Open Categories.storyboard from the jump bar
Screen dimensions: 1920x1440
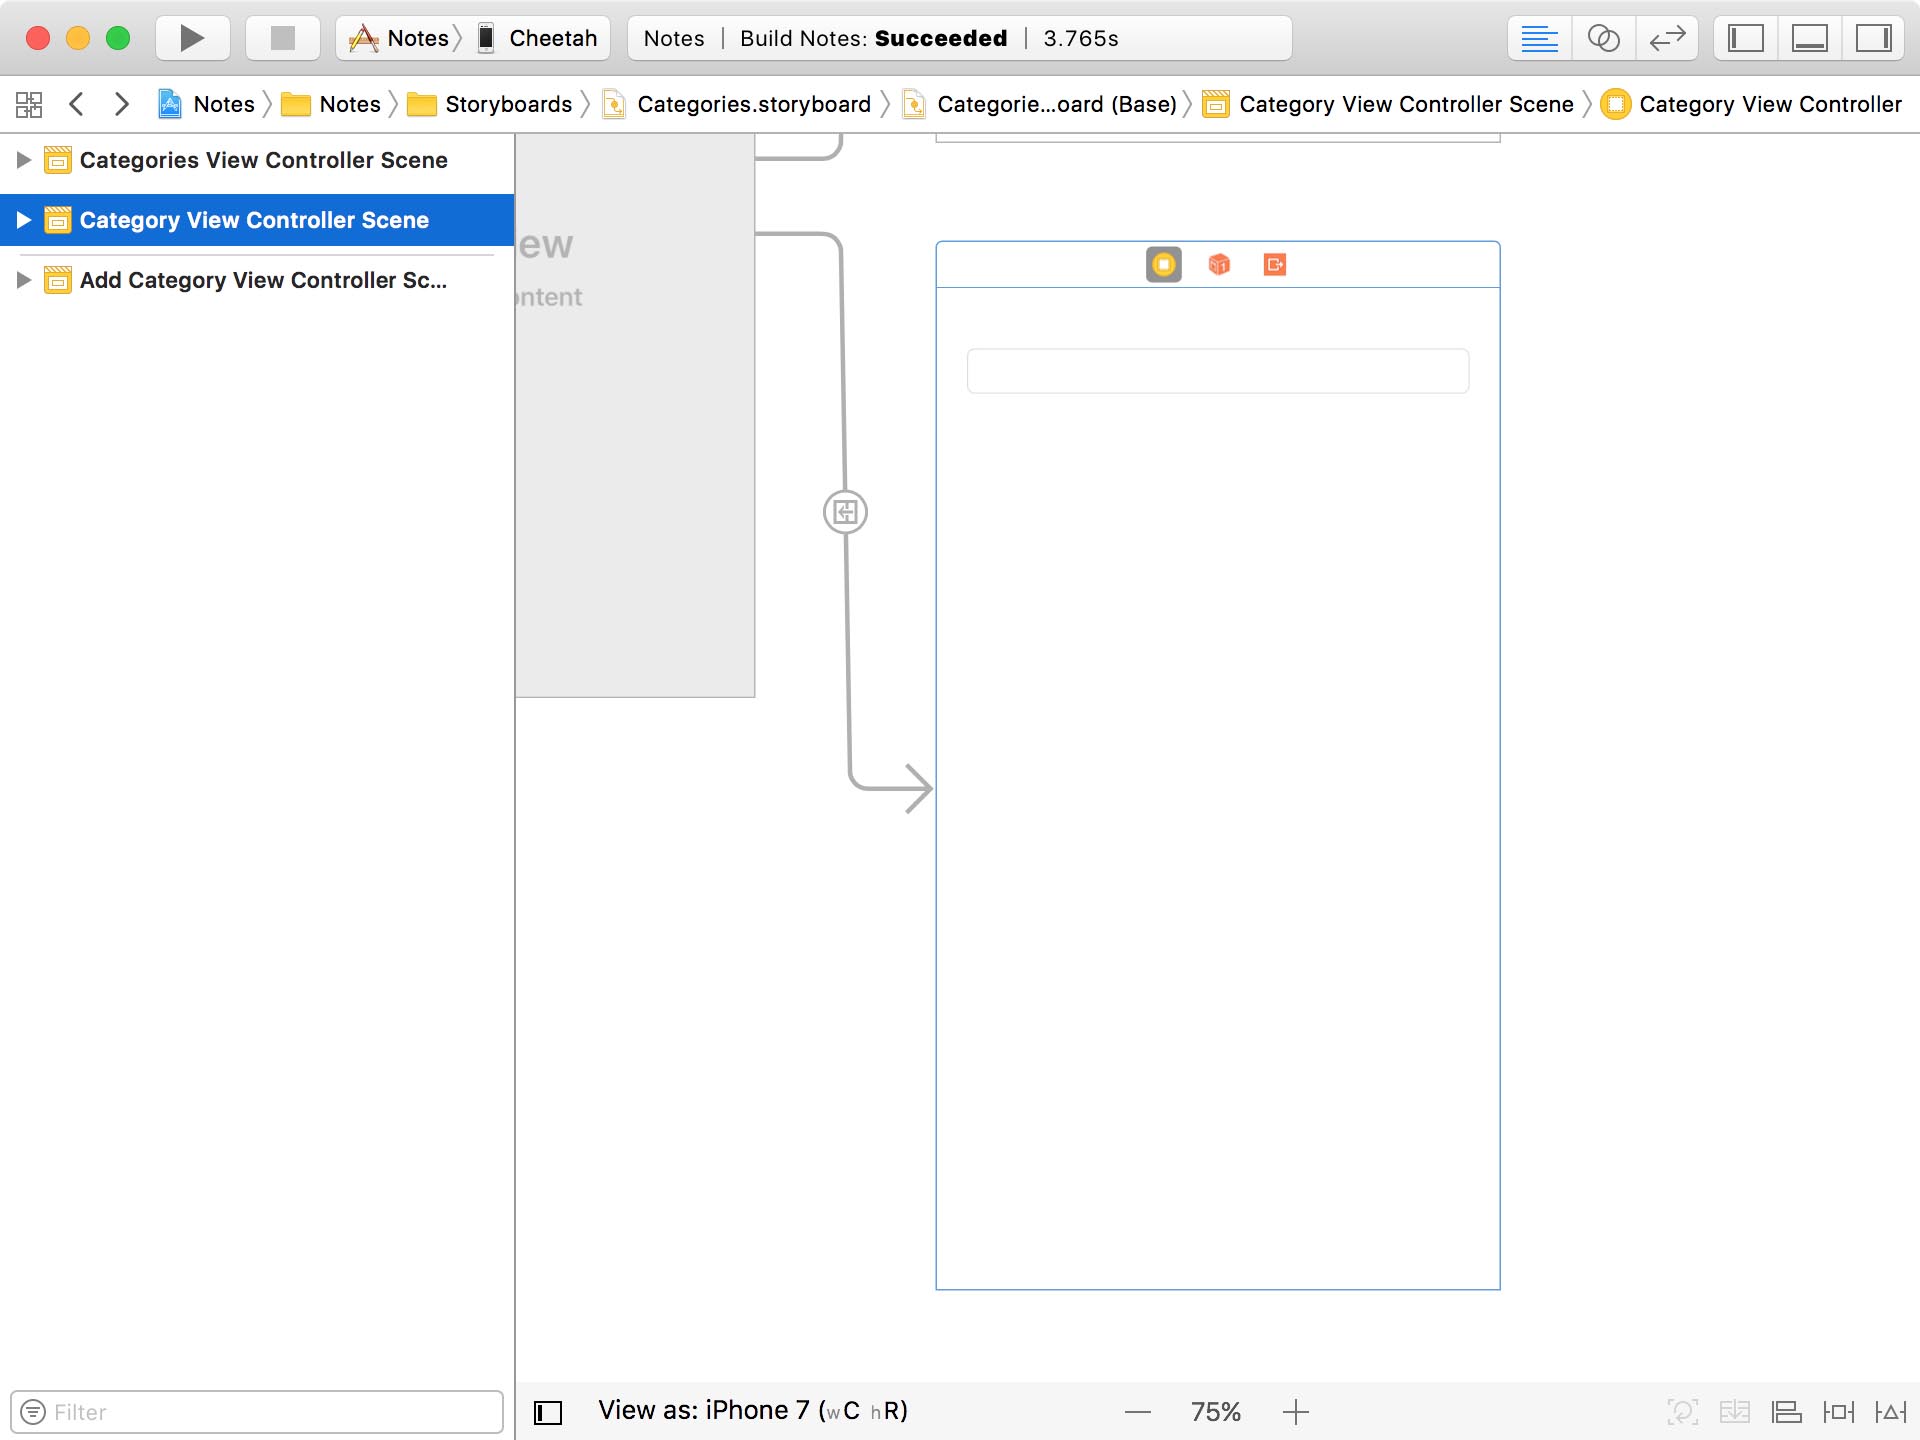(x=754, y=104)
